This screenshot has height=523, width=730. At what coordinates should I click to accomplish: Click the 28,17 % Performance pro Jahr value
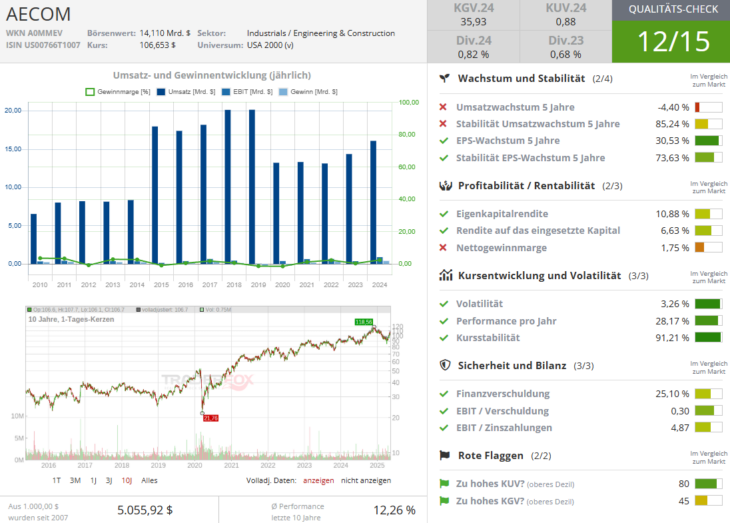coord(672,321)
